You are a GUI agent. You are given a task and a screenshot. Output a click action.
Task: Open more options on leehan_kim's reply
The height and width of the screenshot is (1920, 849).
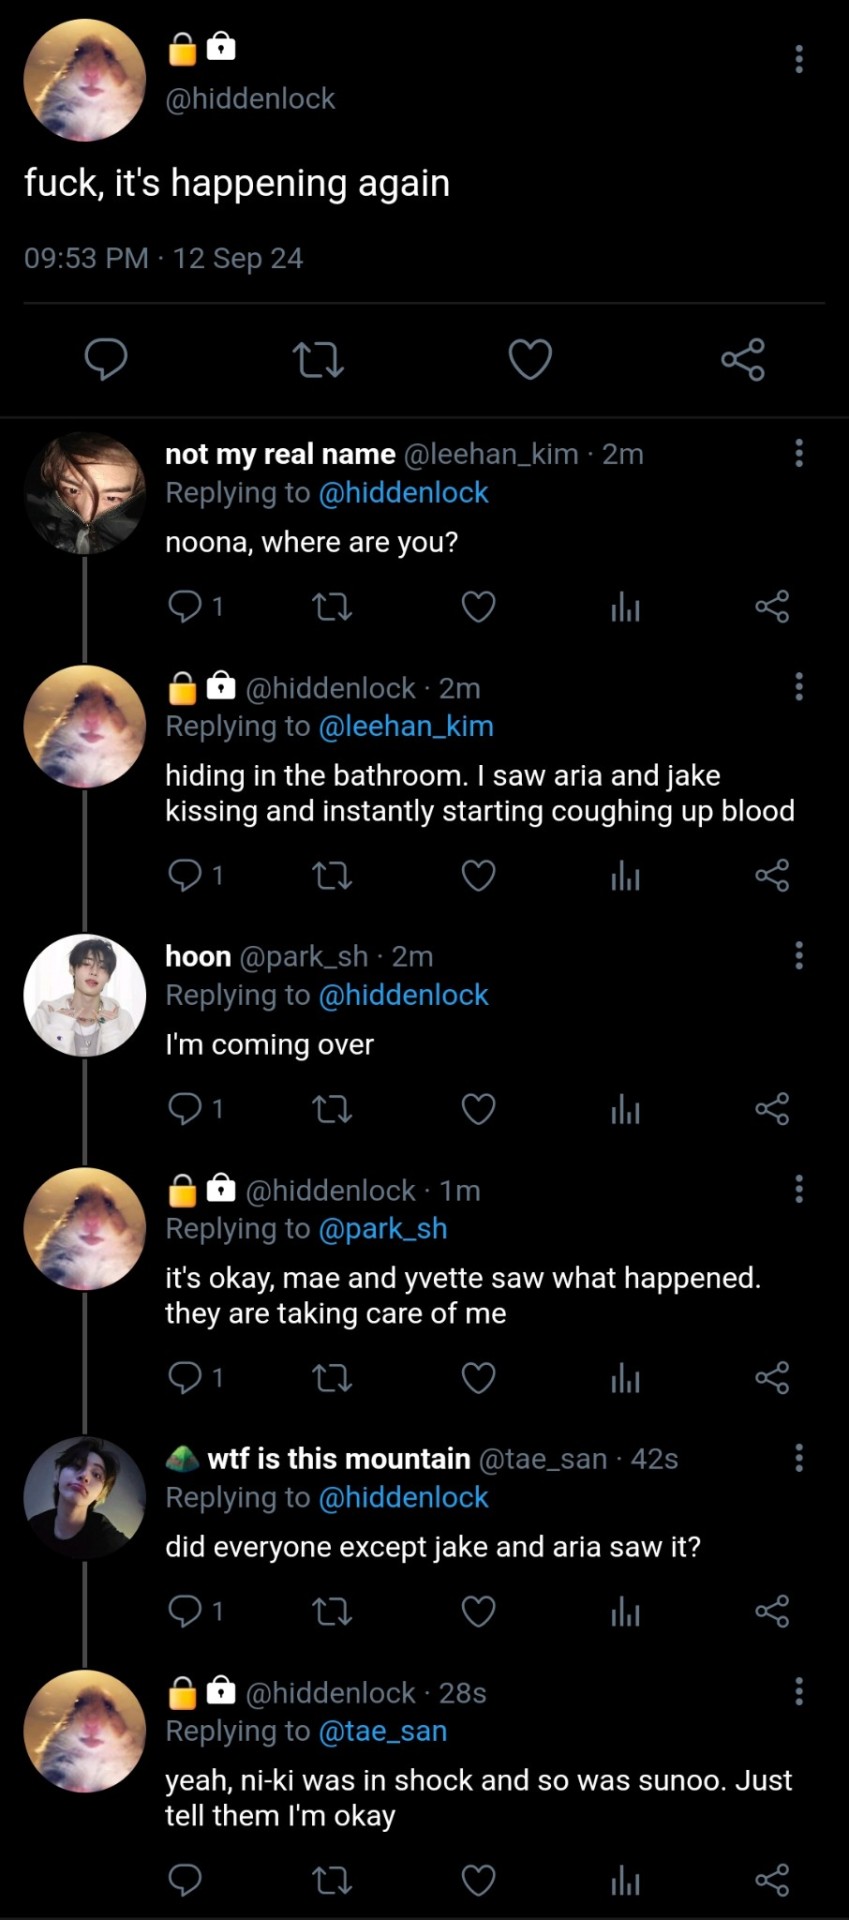[798, 453]
